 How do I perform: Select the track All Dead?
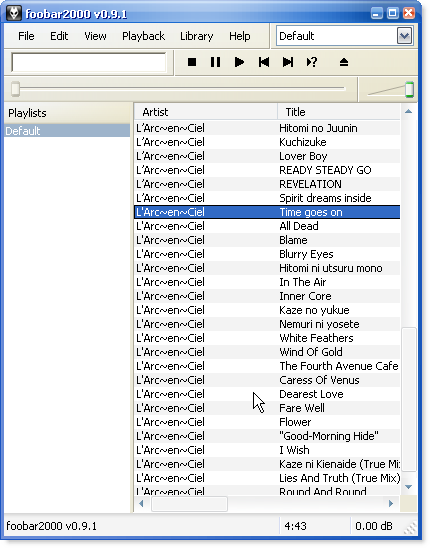point(267,226)
